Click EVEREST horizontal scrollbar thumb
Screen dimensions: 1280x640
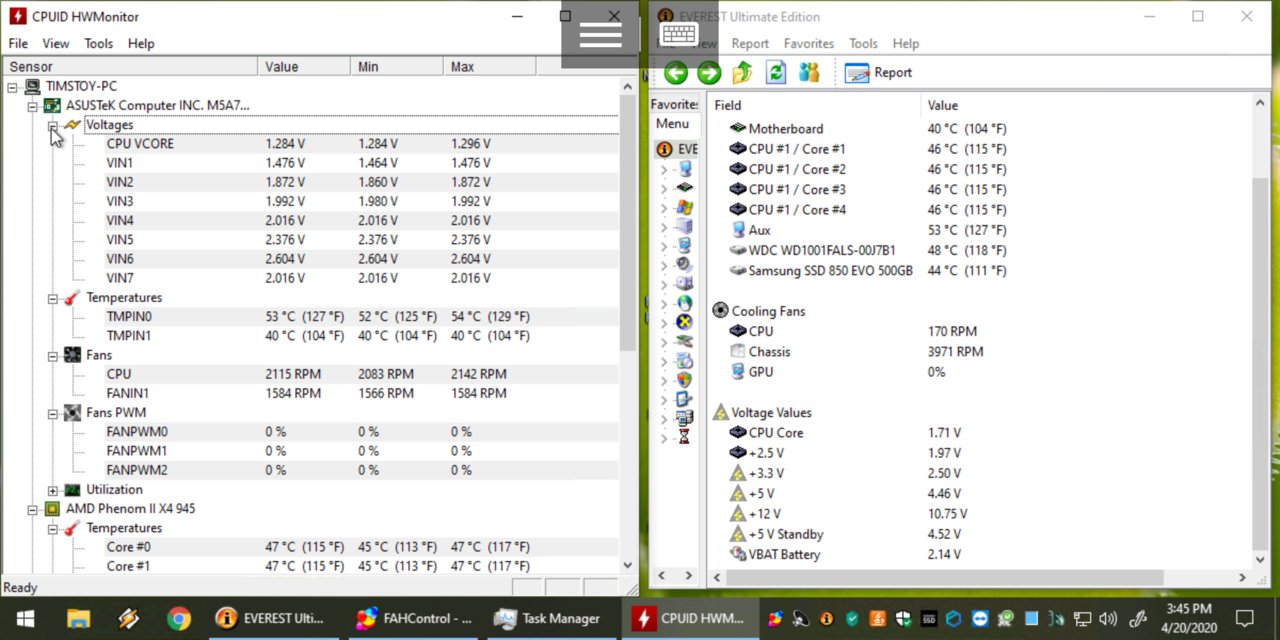tap(944, 577)
